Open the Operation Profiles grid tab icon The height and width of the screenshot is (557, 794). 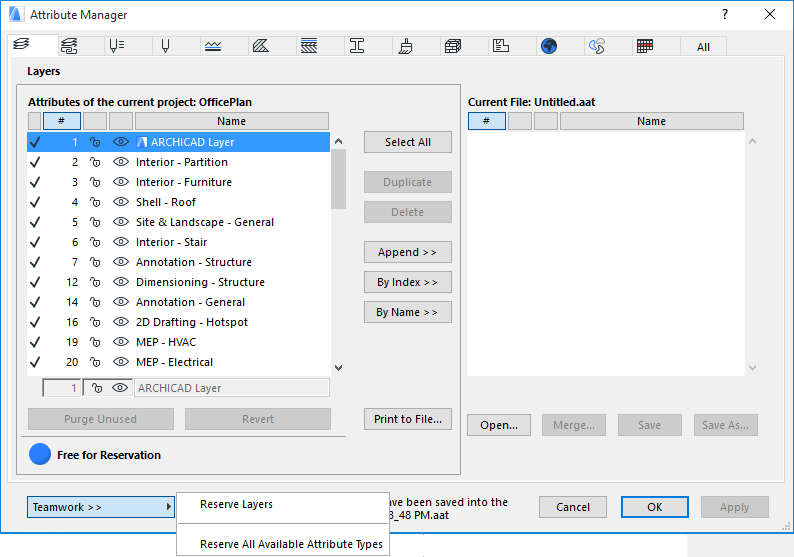click(x=645, y=46)
